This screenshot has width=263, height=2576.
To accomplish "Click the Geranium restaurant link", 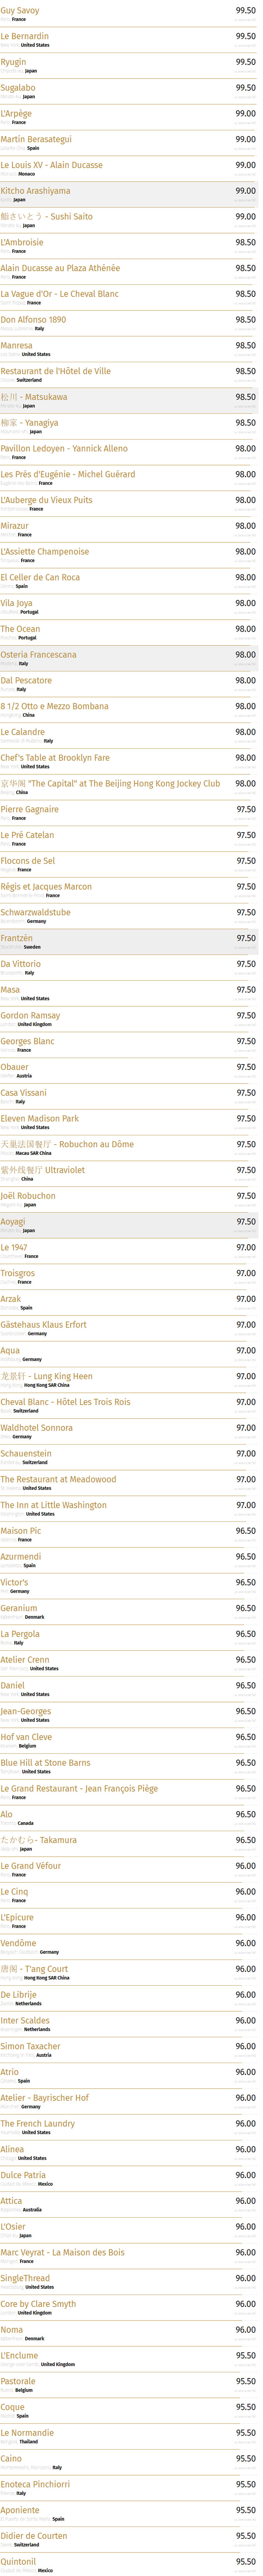I will click(x=19, y=1608).
